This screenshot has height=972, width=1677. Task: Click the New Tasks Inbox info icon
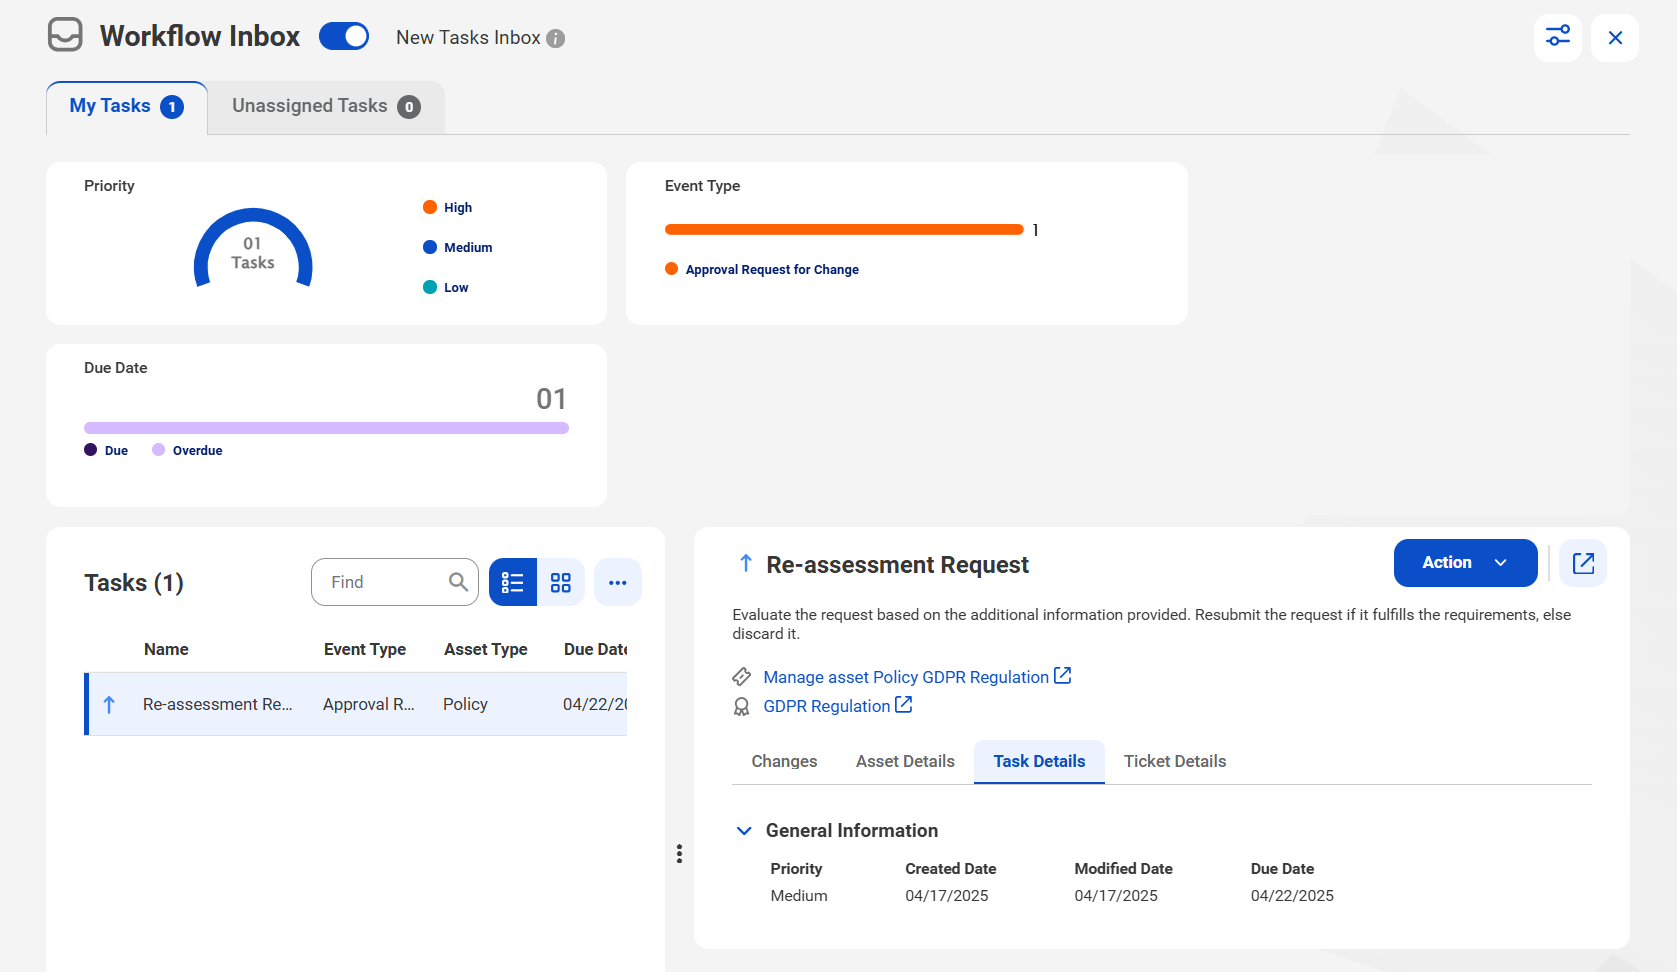tap(556, 38)
